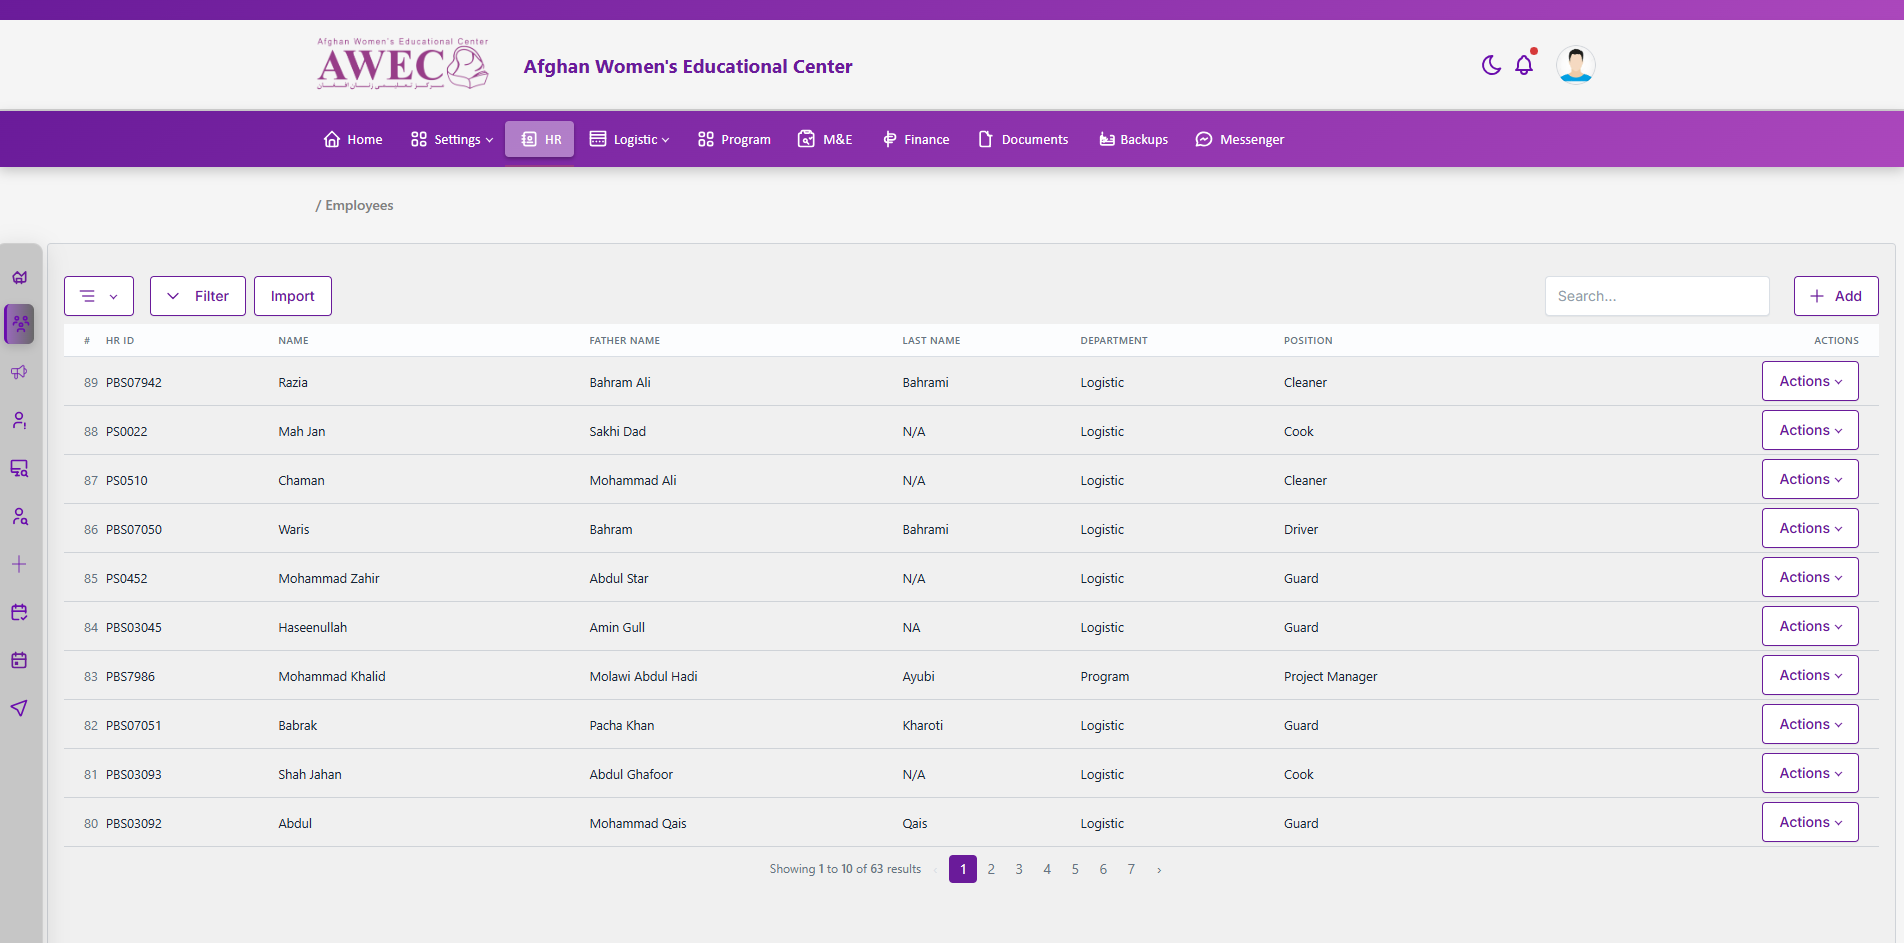Switch to the Finance menu item
1904x943 pixels.
pyautogui.click(x=915, y=139)
